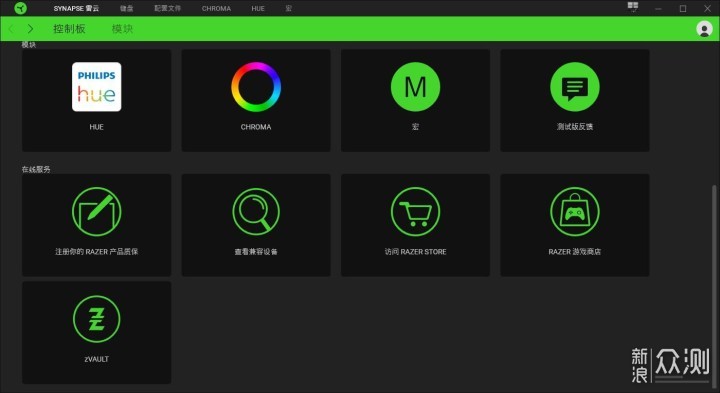Switch to the 键盘 keyboard tab
Viewport: 720px width, 393px height.
point(126,8)
